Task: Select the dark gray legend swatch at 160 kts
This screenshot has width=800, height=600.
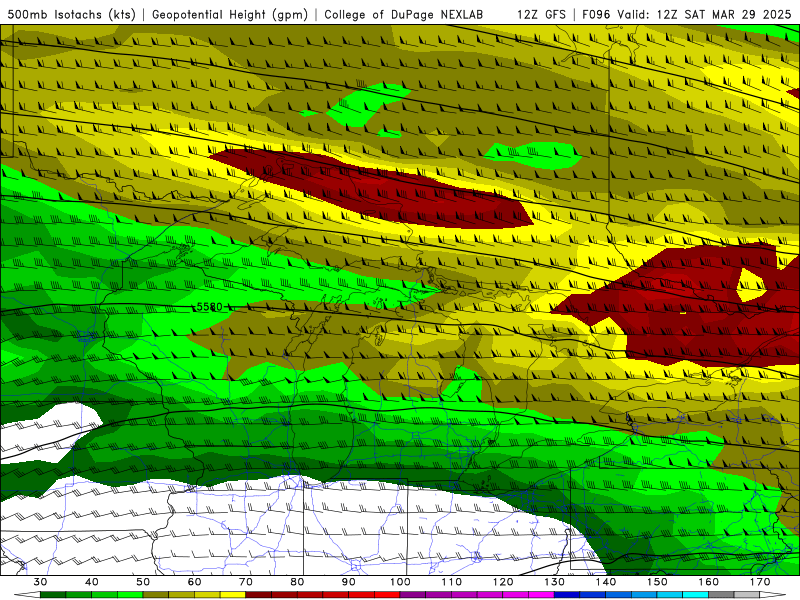Action: click(x=721, y=595)
